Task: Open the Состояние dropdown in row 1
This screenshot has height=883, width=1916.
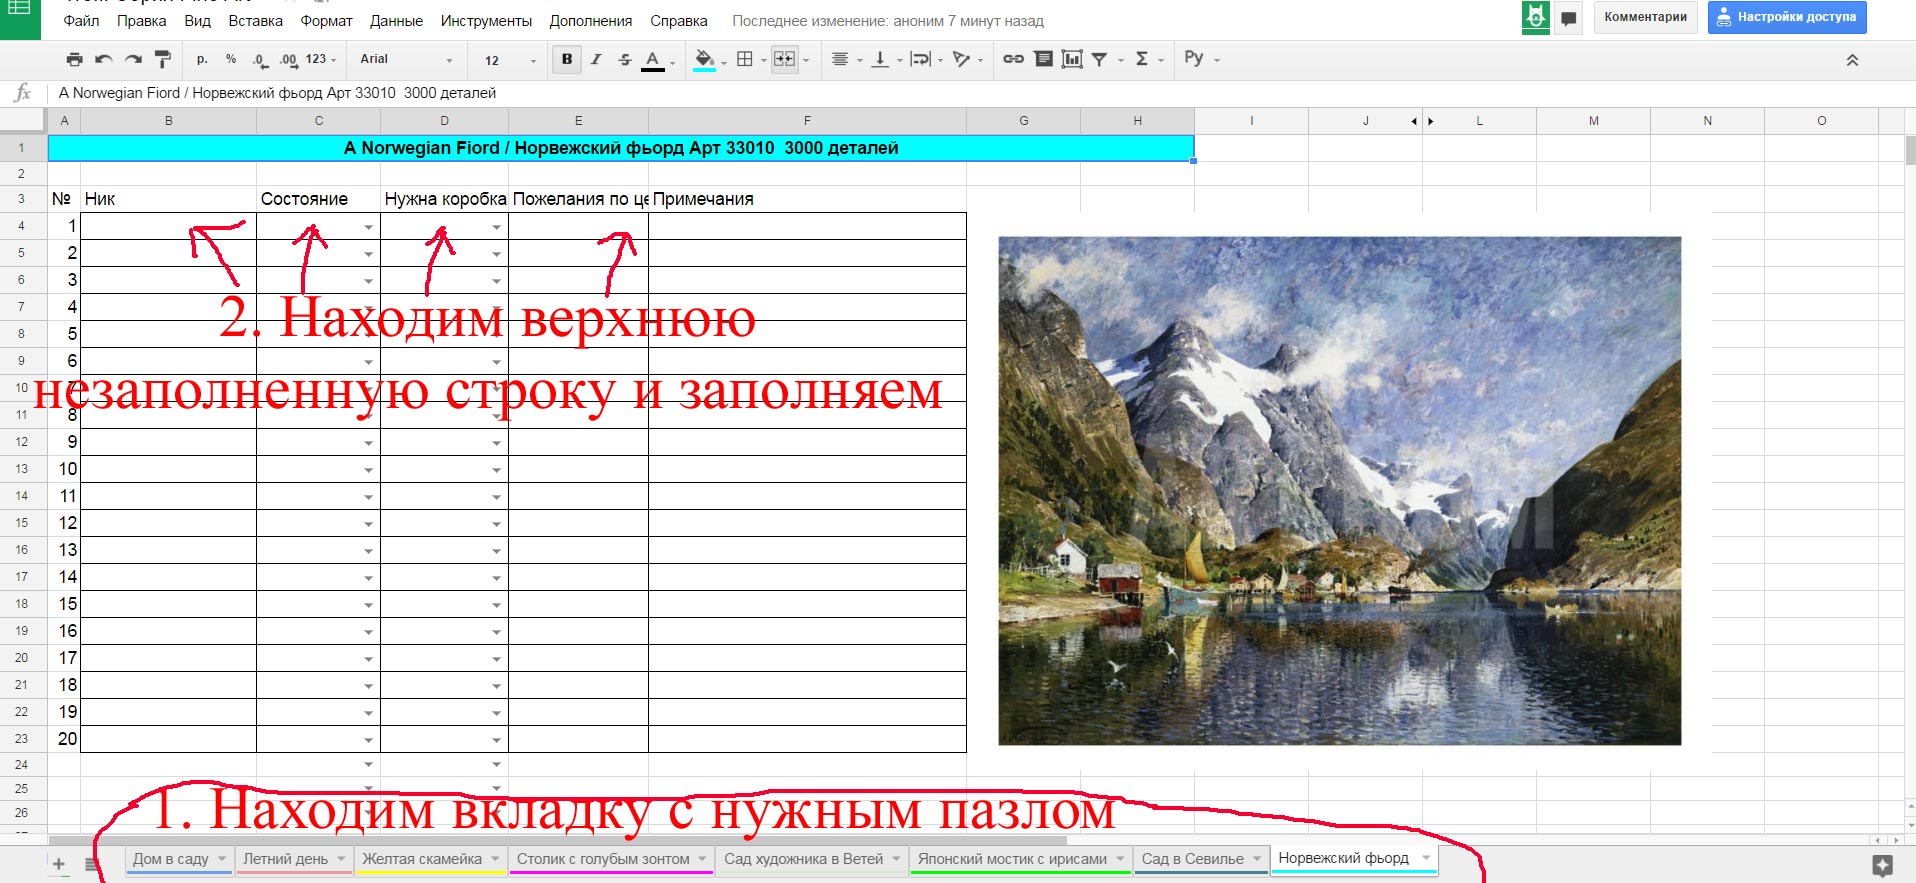Action: (x=368, y=227)
